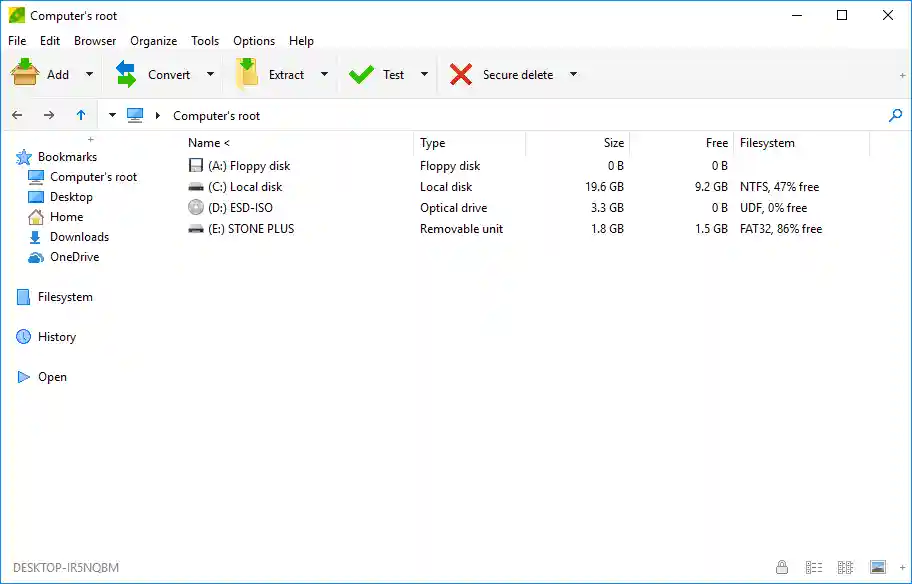Open the OneDrive sidebar entry
This screenshot has height=584, width=912.
(x=72, y=257)
